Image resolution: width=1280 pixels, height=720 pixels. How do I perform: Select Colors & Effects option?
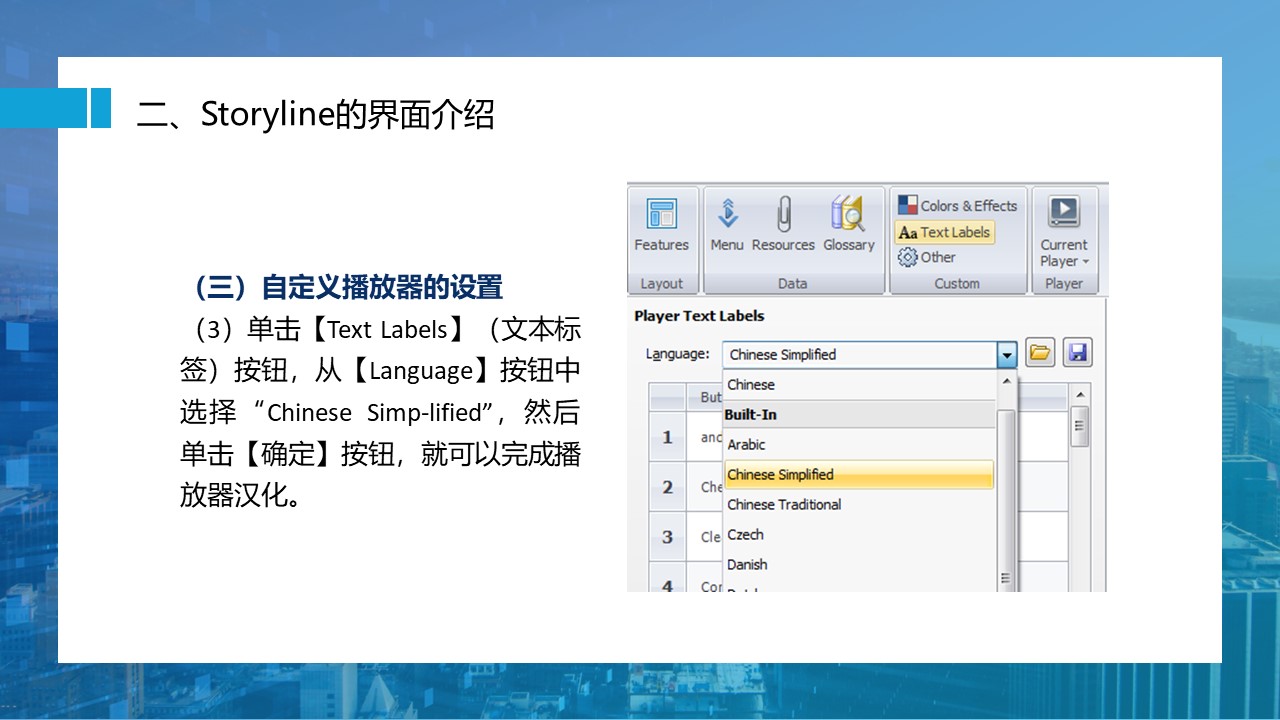pyautogui.click(x=957, y=206)
